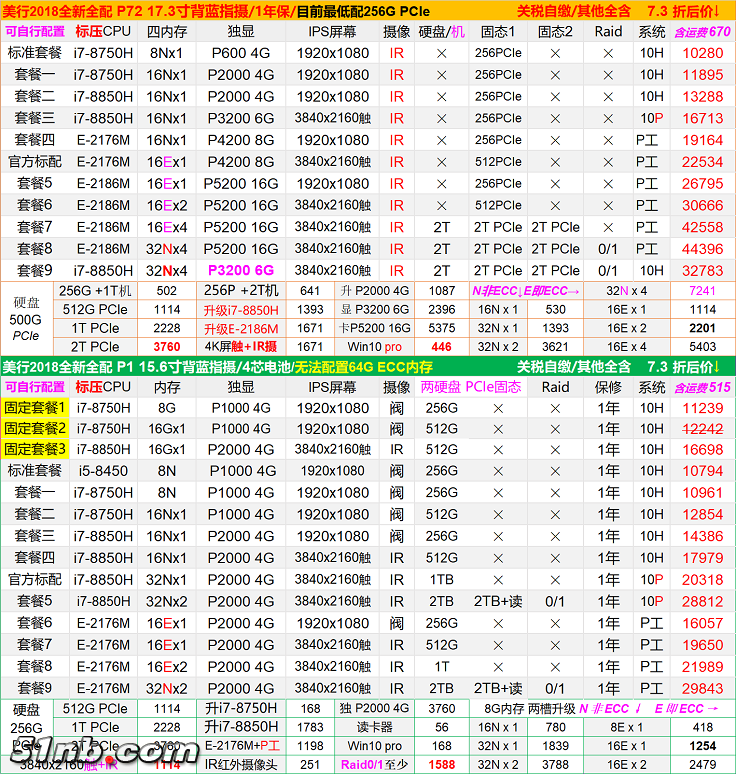This screenshot has width=736, height=774.
Task: Select the yellow 固定套餐3 cell
Action: coord(36,450)
